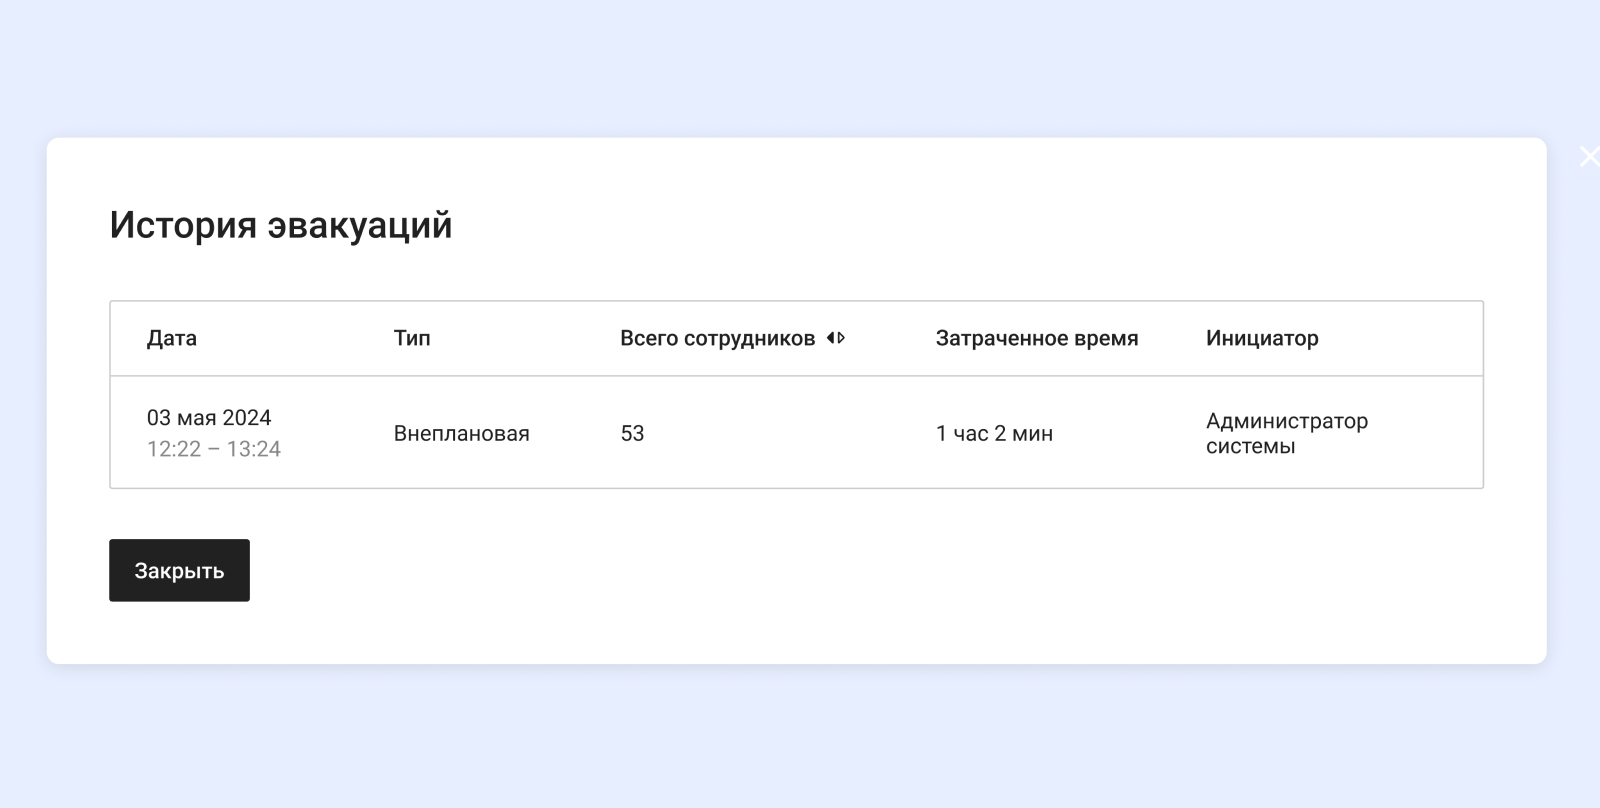Viewport: 1600px width, 808px height.
Task: Click the История эвакуаций dialog title
Action: click(281, 225)
